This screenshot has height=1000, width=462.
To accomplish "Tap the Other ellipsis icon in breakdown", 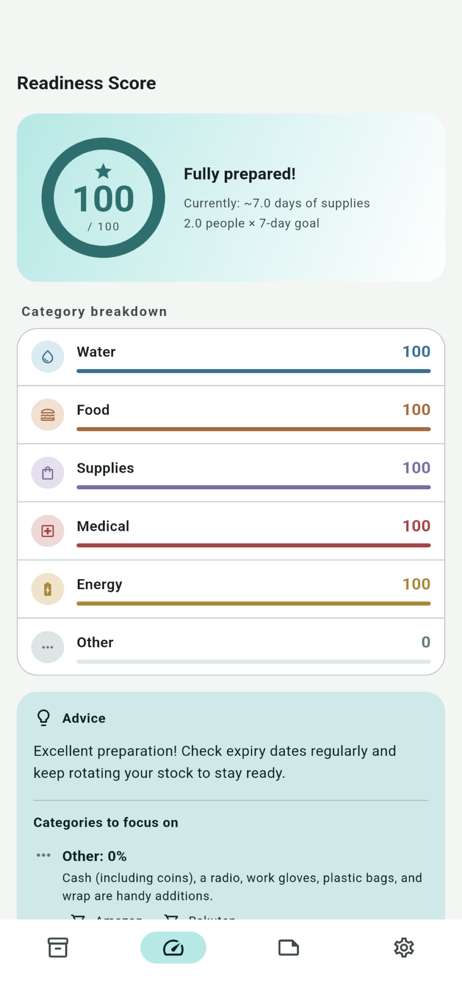I will (x=48, y=647).
